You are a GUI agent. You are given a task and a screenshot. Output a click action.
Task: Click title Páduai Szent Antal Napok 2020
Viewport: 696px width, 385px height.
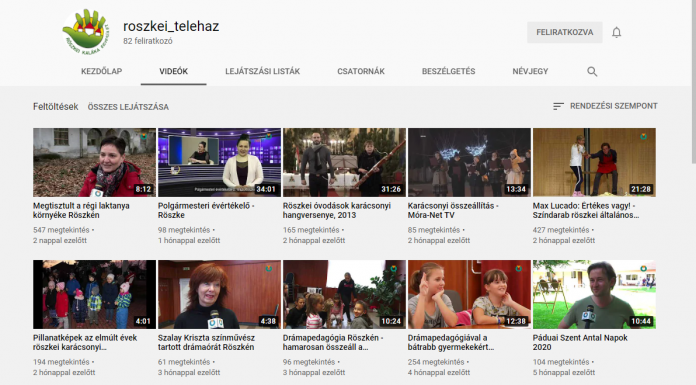[580, 342]
